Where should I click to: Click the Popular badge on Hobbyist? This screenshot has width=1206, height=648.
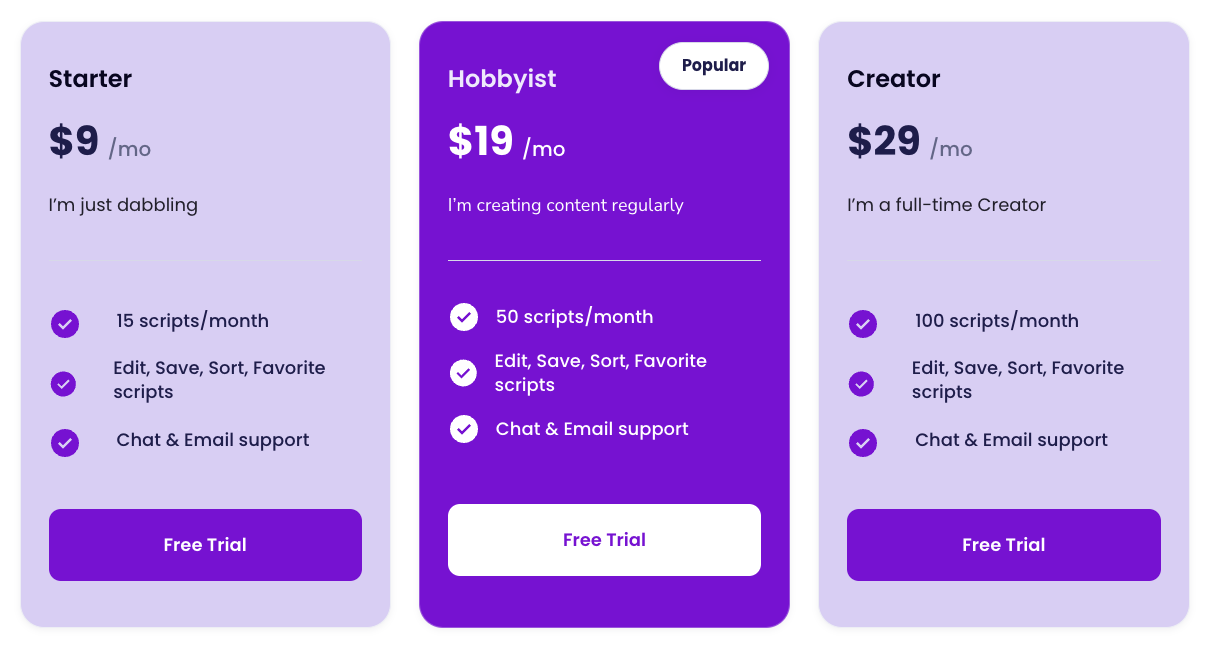714,66
